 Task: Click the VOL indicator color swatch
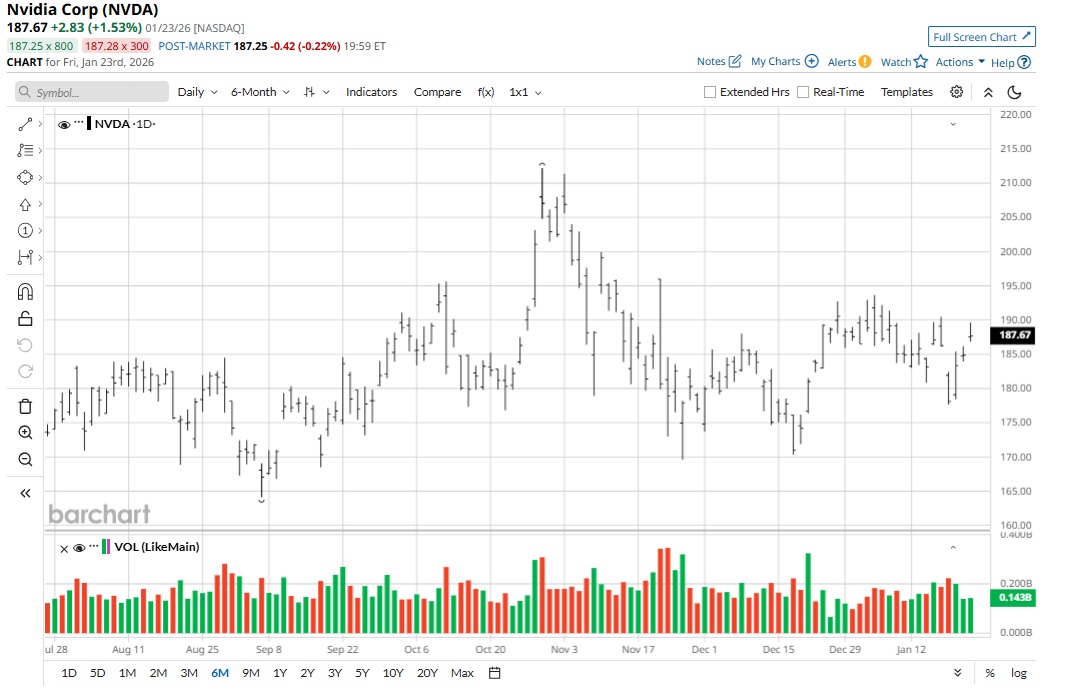click(x=106, y=547)
